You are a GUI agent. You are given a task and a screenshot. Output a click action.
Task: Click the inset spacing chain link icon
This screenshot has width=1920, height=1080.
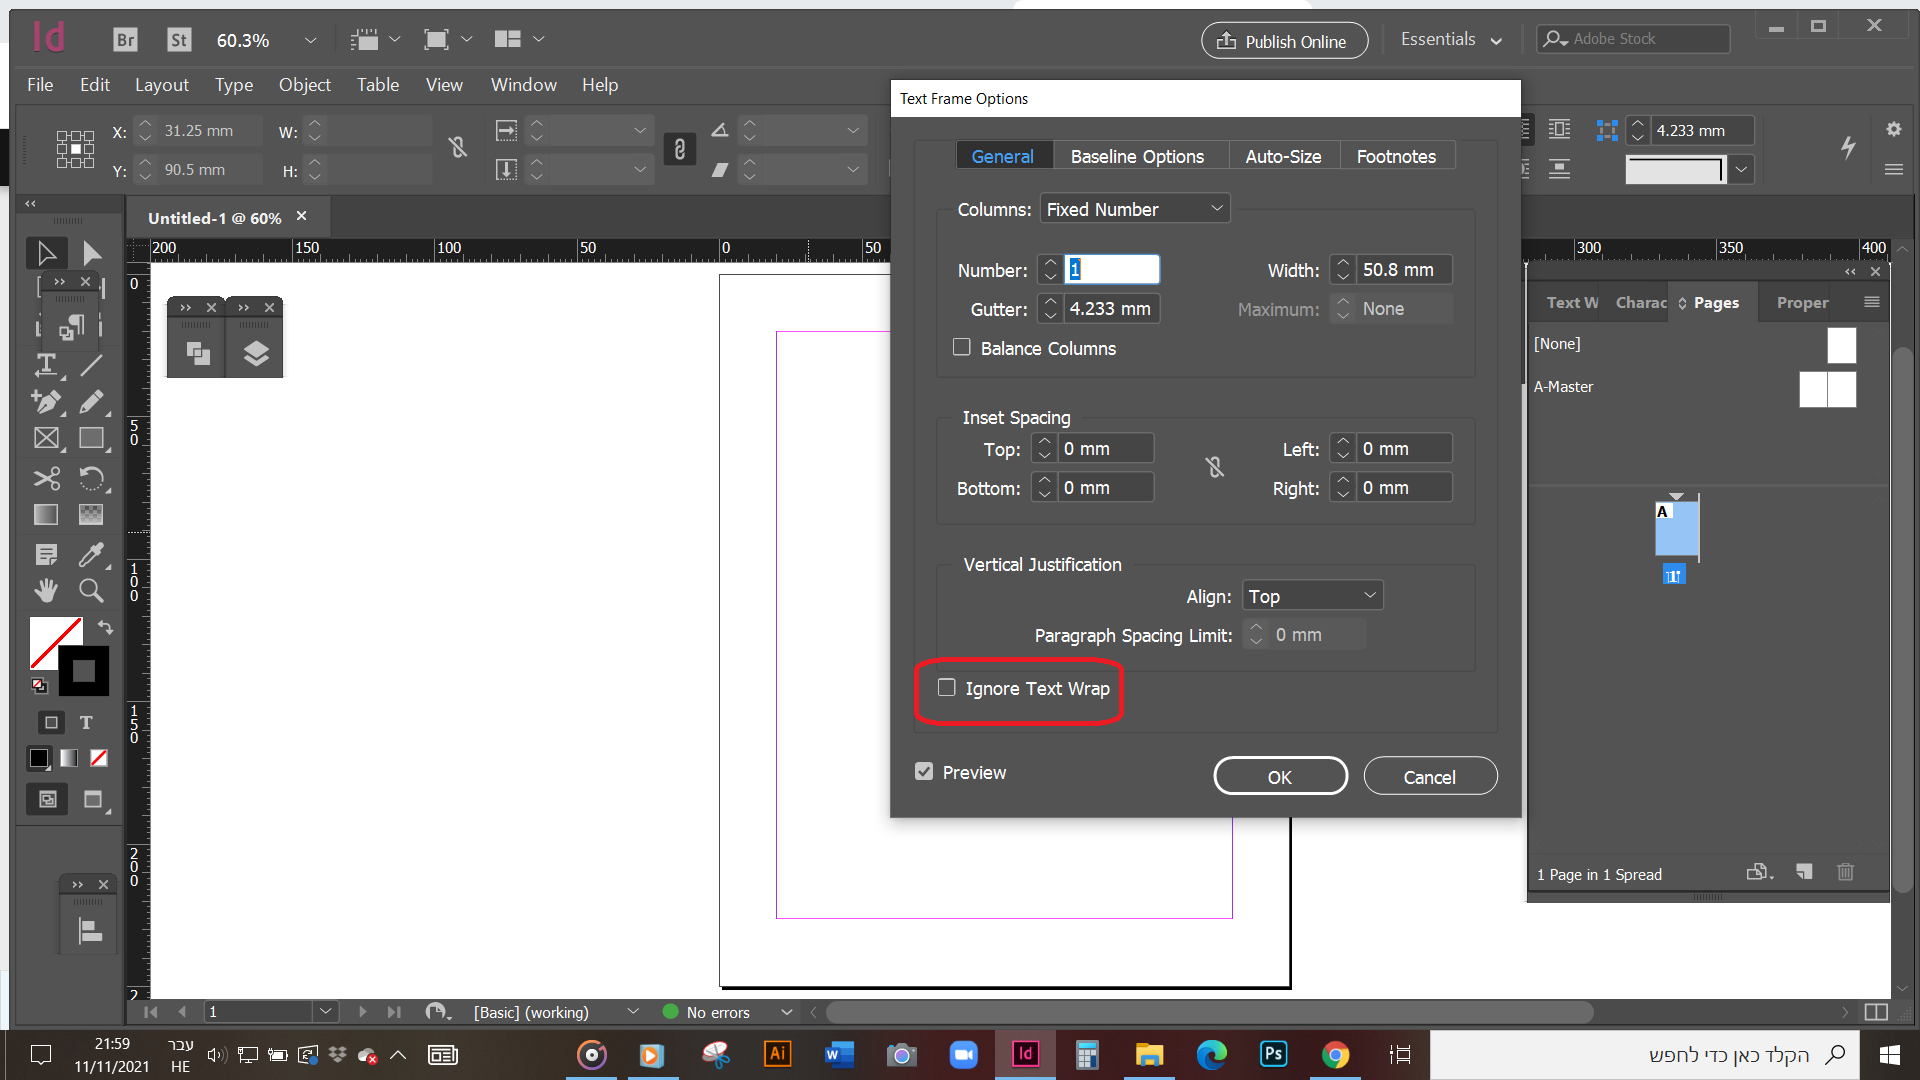click(x=1214, y=467)
